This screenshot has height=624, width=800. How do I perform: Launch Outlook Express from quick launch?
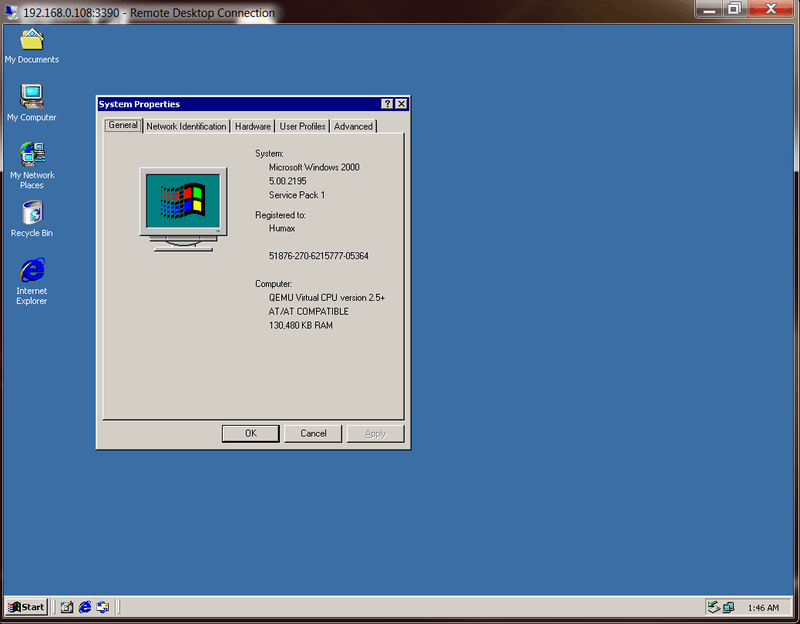click(x=103, y=607)
